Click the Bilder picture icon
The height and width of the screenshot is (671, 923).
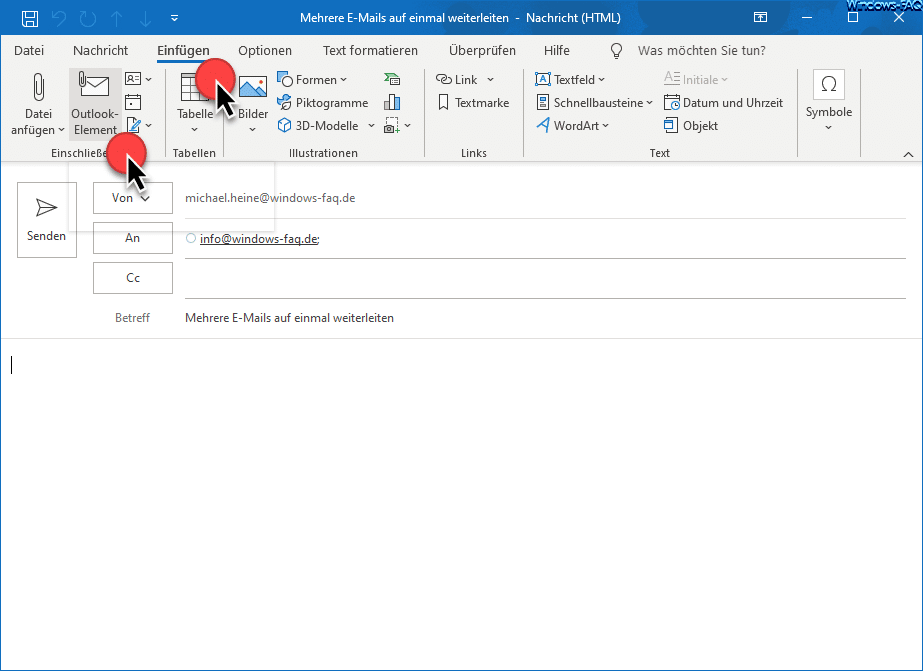point(253,87)
